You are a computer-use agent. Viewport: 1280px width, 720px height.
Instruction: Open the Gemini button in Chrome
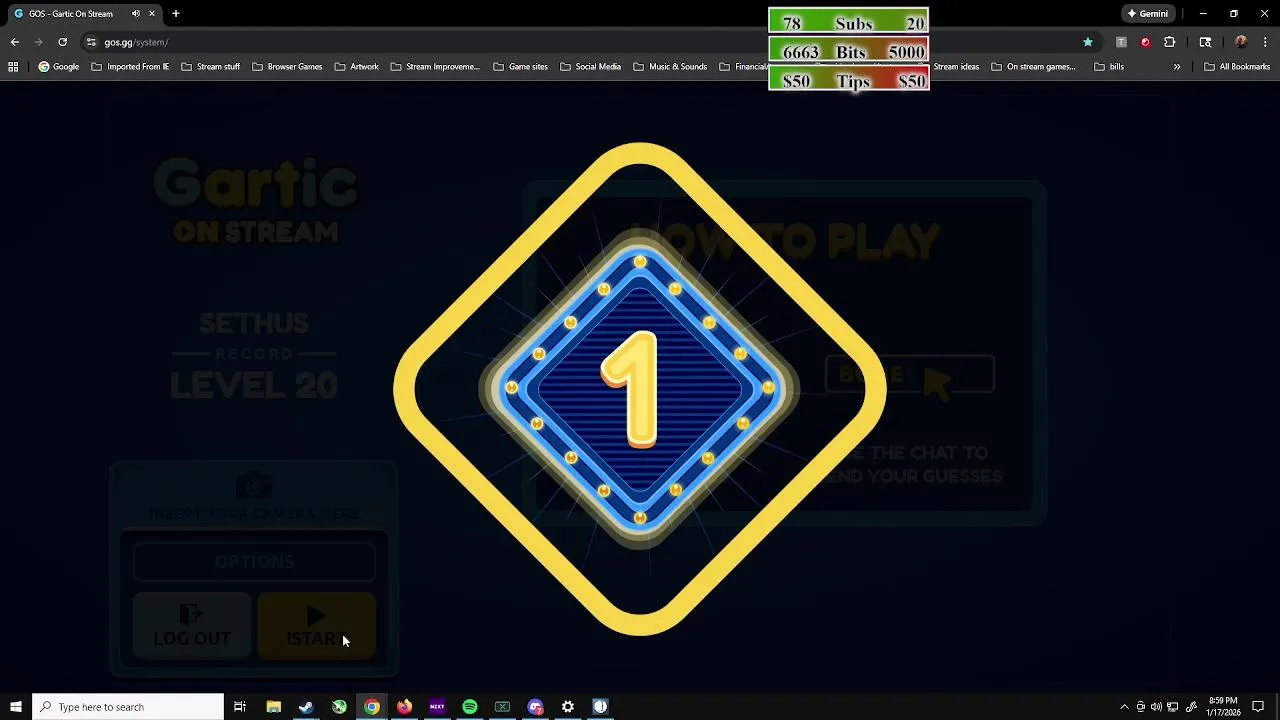[1147, 14]
